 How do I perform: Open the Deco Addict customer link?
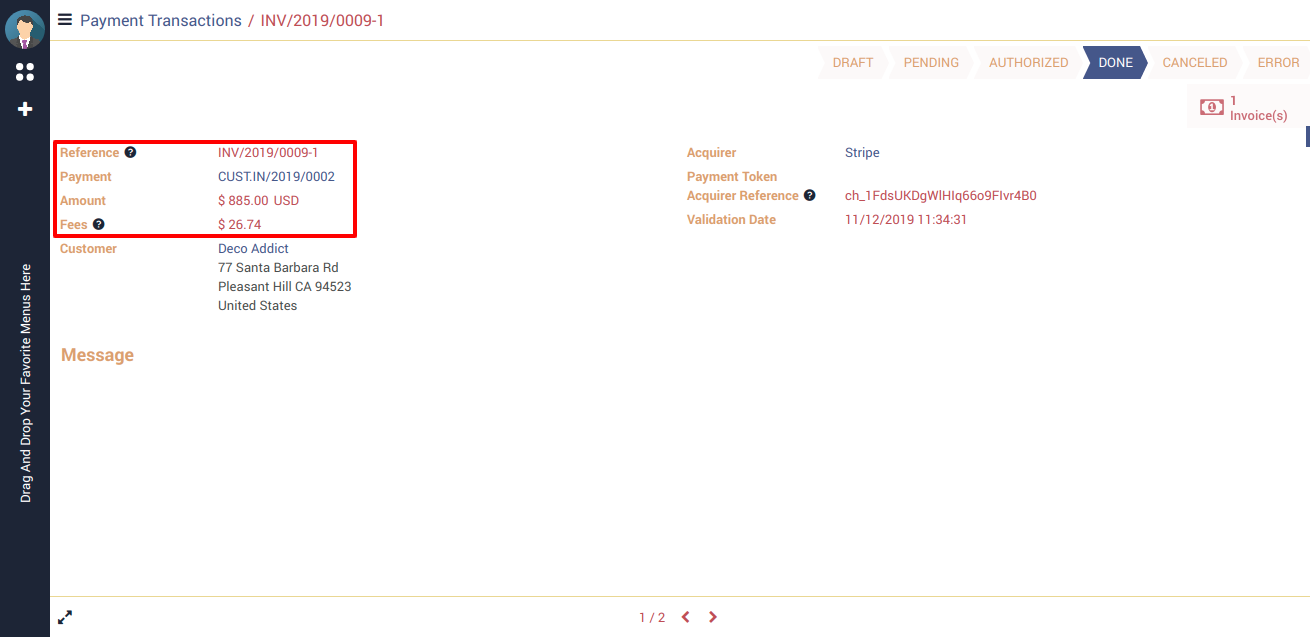click(x=253, y=249)
